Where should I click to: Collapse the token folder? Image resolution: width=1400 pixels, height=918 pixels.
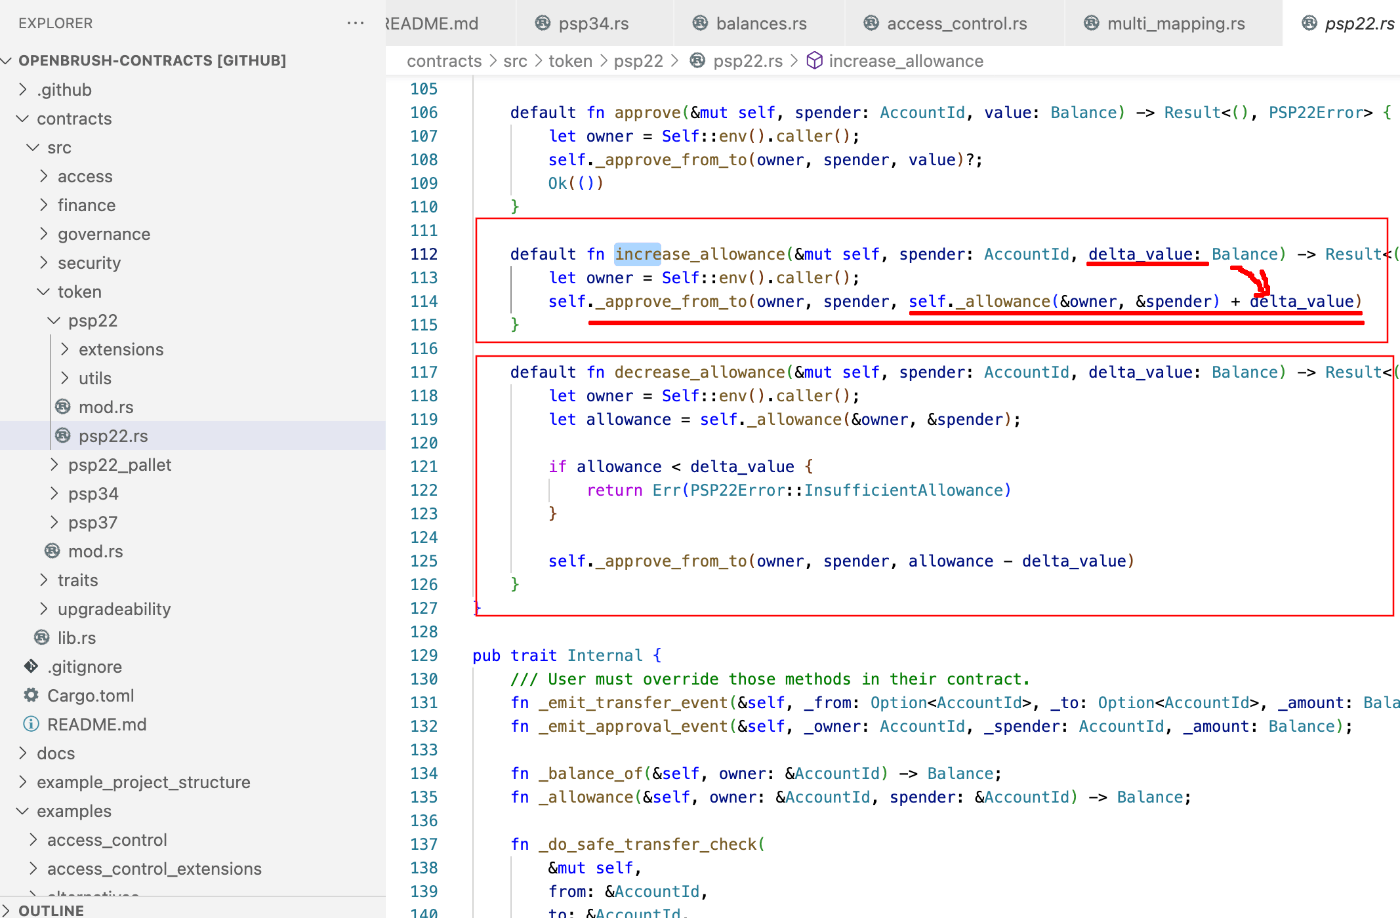(43, 292)
